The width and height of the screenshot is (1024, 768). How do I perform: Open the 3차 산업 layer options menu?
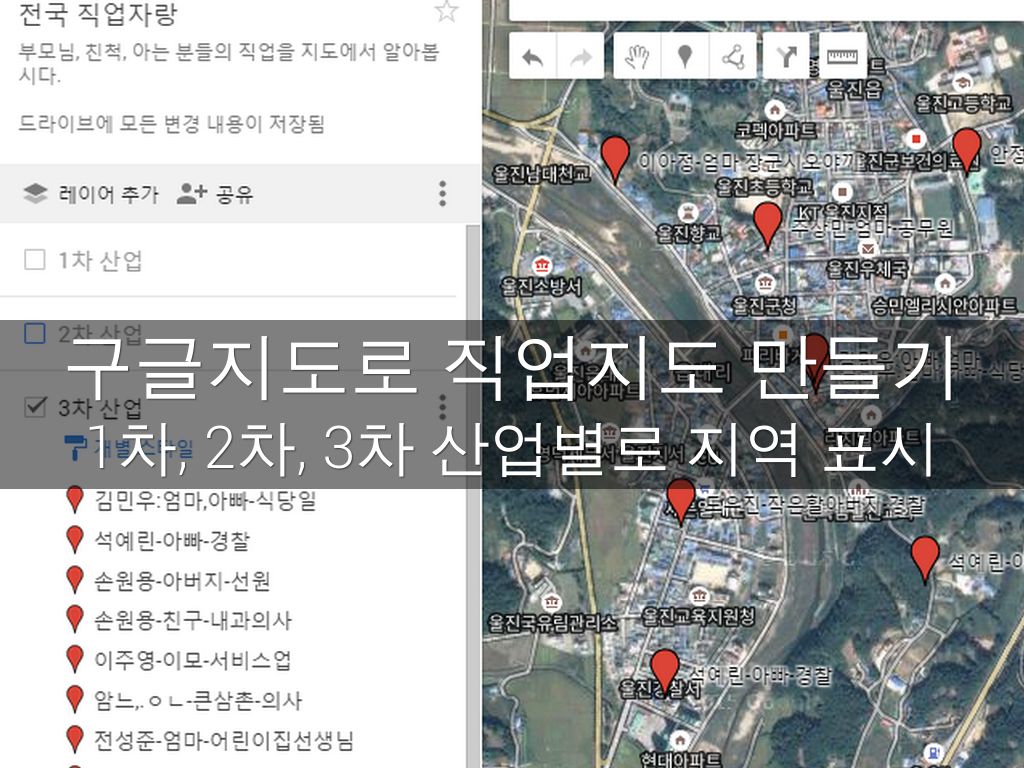click(442, 407)
